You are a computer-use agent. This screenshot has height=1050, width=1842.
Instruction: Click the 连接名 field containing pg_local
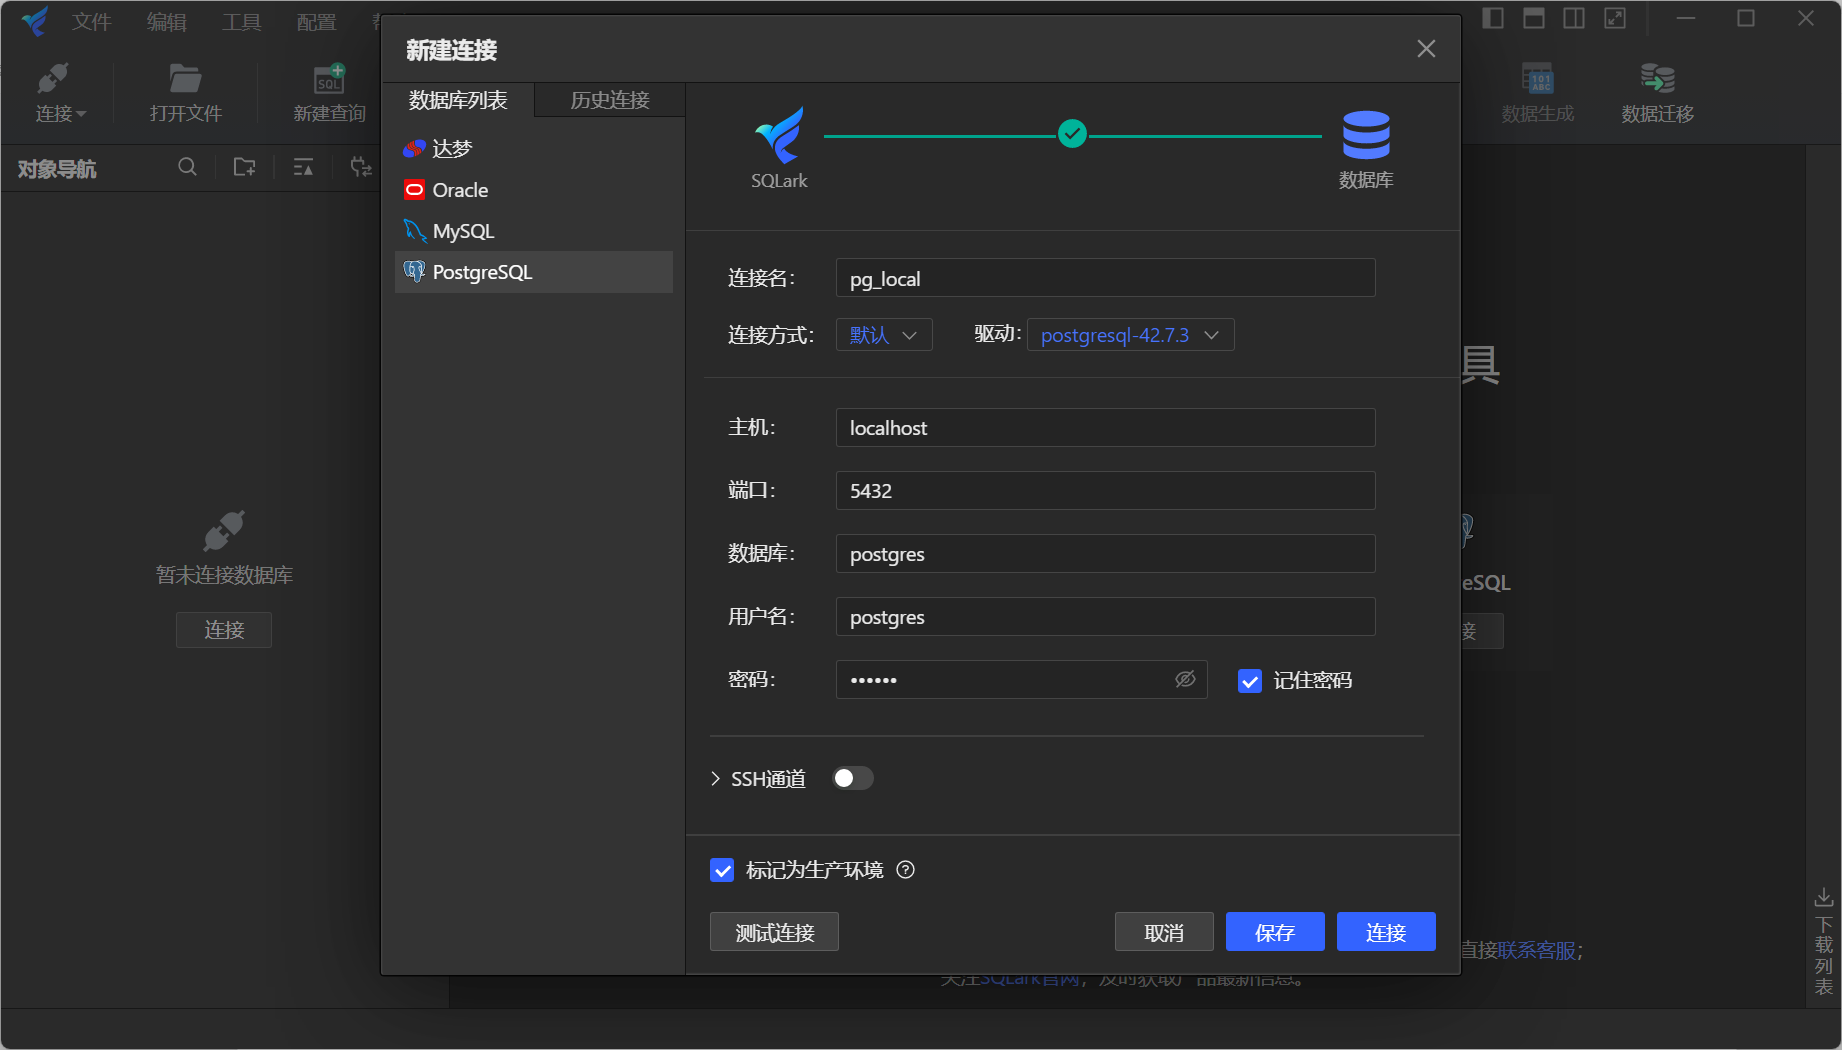[x=1105, y=278]
